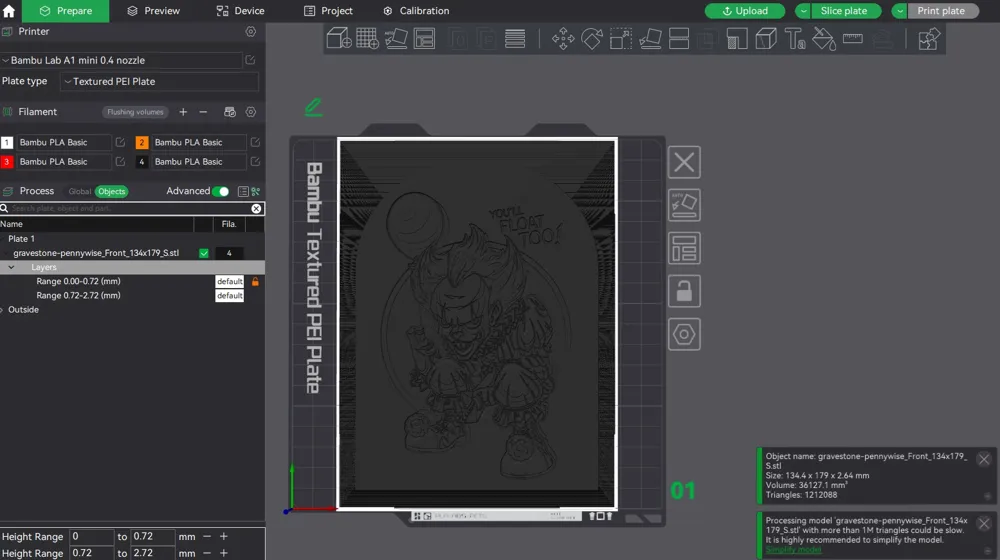Viewport: 1000px width, 560px height.
Task: Open the Bambu PLA Basic filament 1 dropdown
Action: [x=63, y=142]
